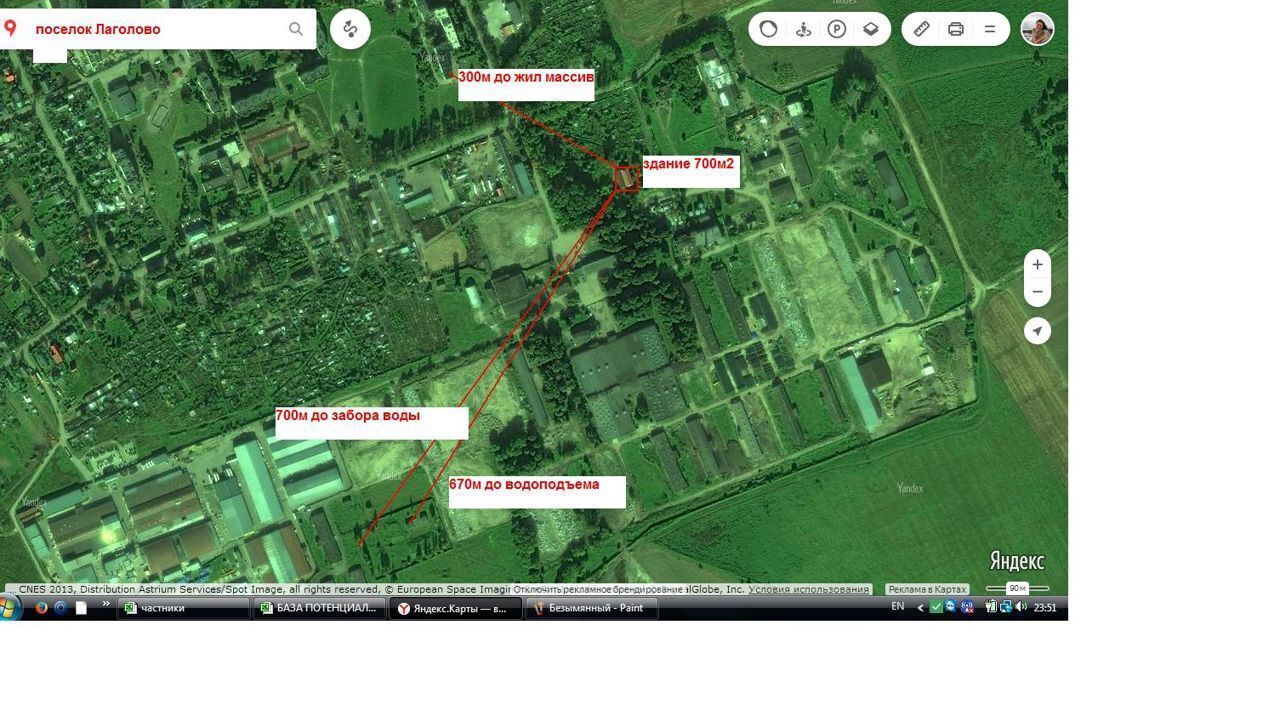Screen dimensions: 1280x724
Task: Click the EN language indicator
Action: pyautogui.click(x=898, y=607)
